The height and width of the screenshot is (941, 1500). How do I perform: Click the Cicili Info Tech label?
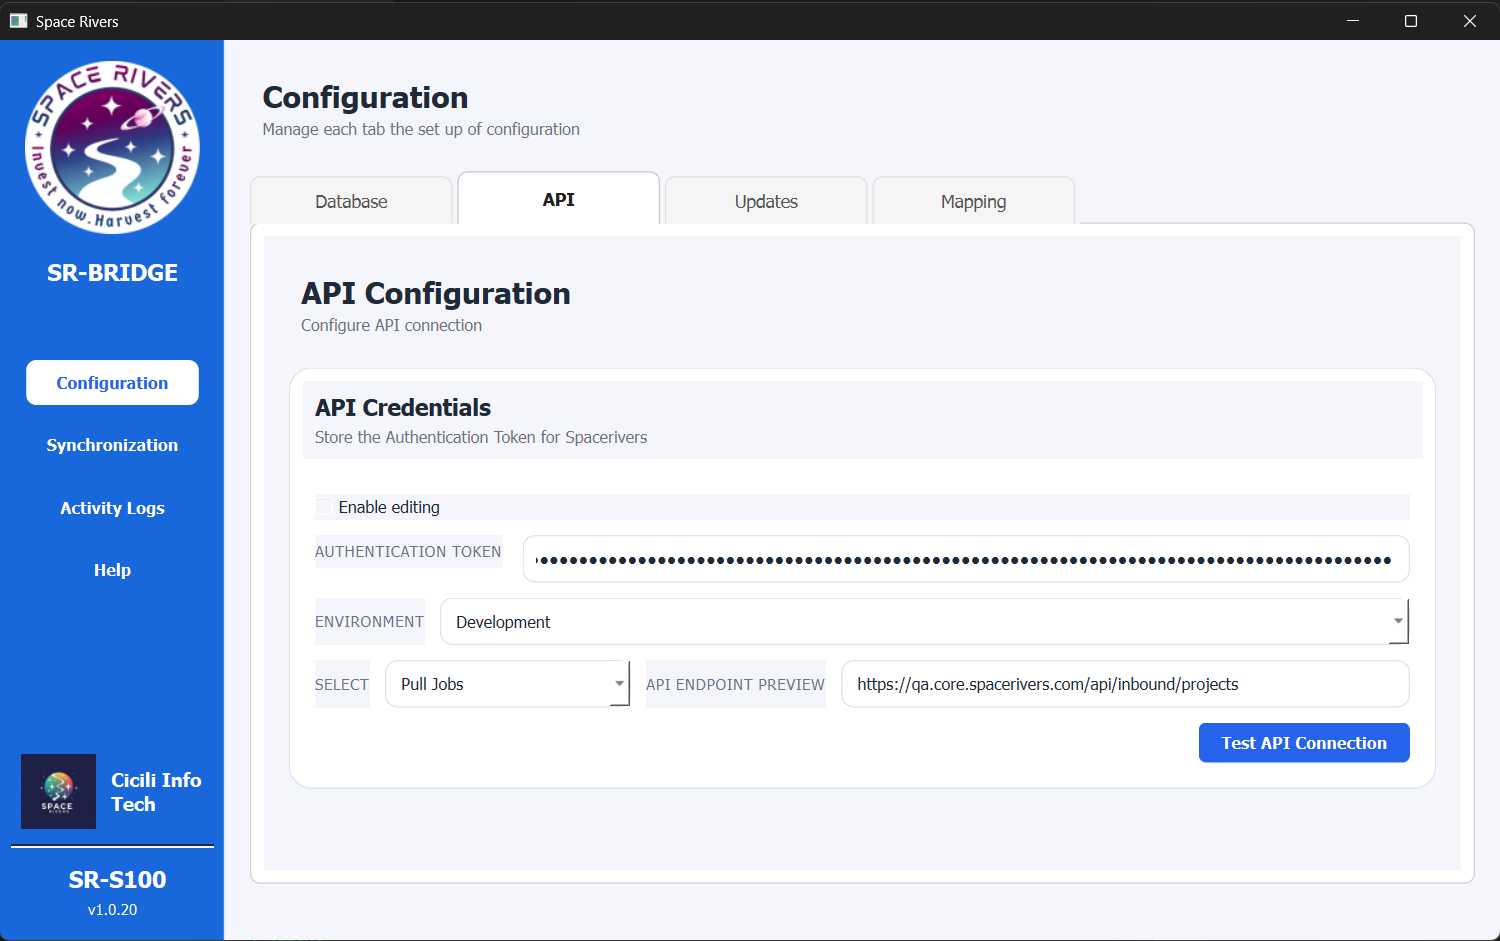tap(156, 792)
